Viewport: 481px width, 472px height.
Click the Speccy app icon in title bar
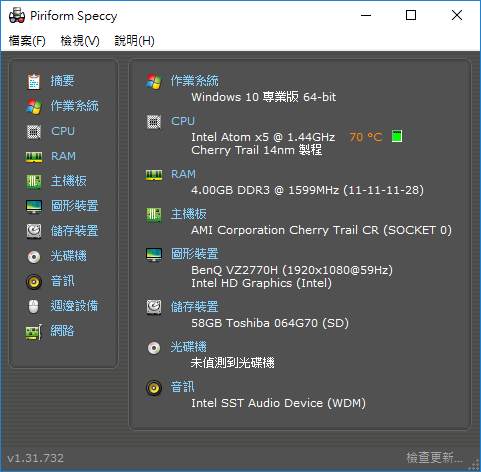(x=17, y=15)
